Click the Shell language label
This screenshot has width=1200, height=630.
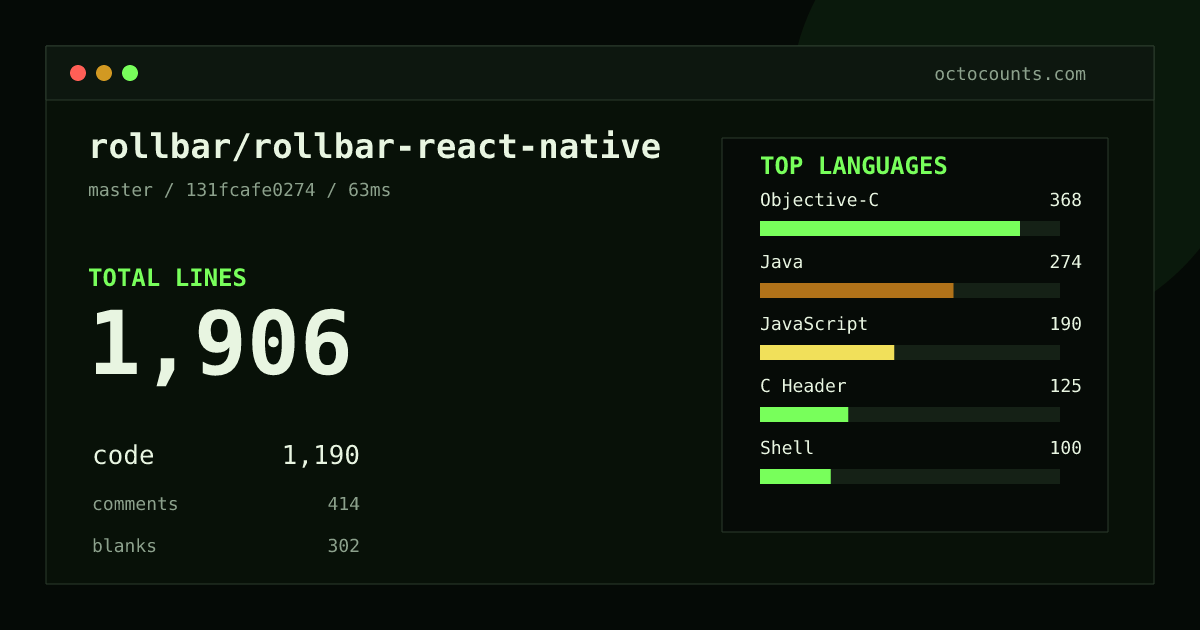[x=787, y=448]
